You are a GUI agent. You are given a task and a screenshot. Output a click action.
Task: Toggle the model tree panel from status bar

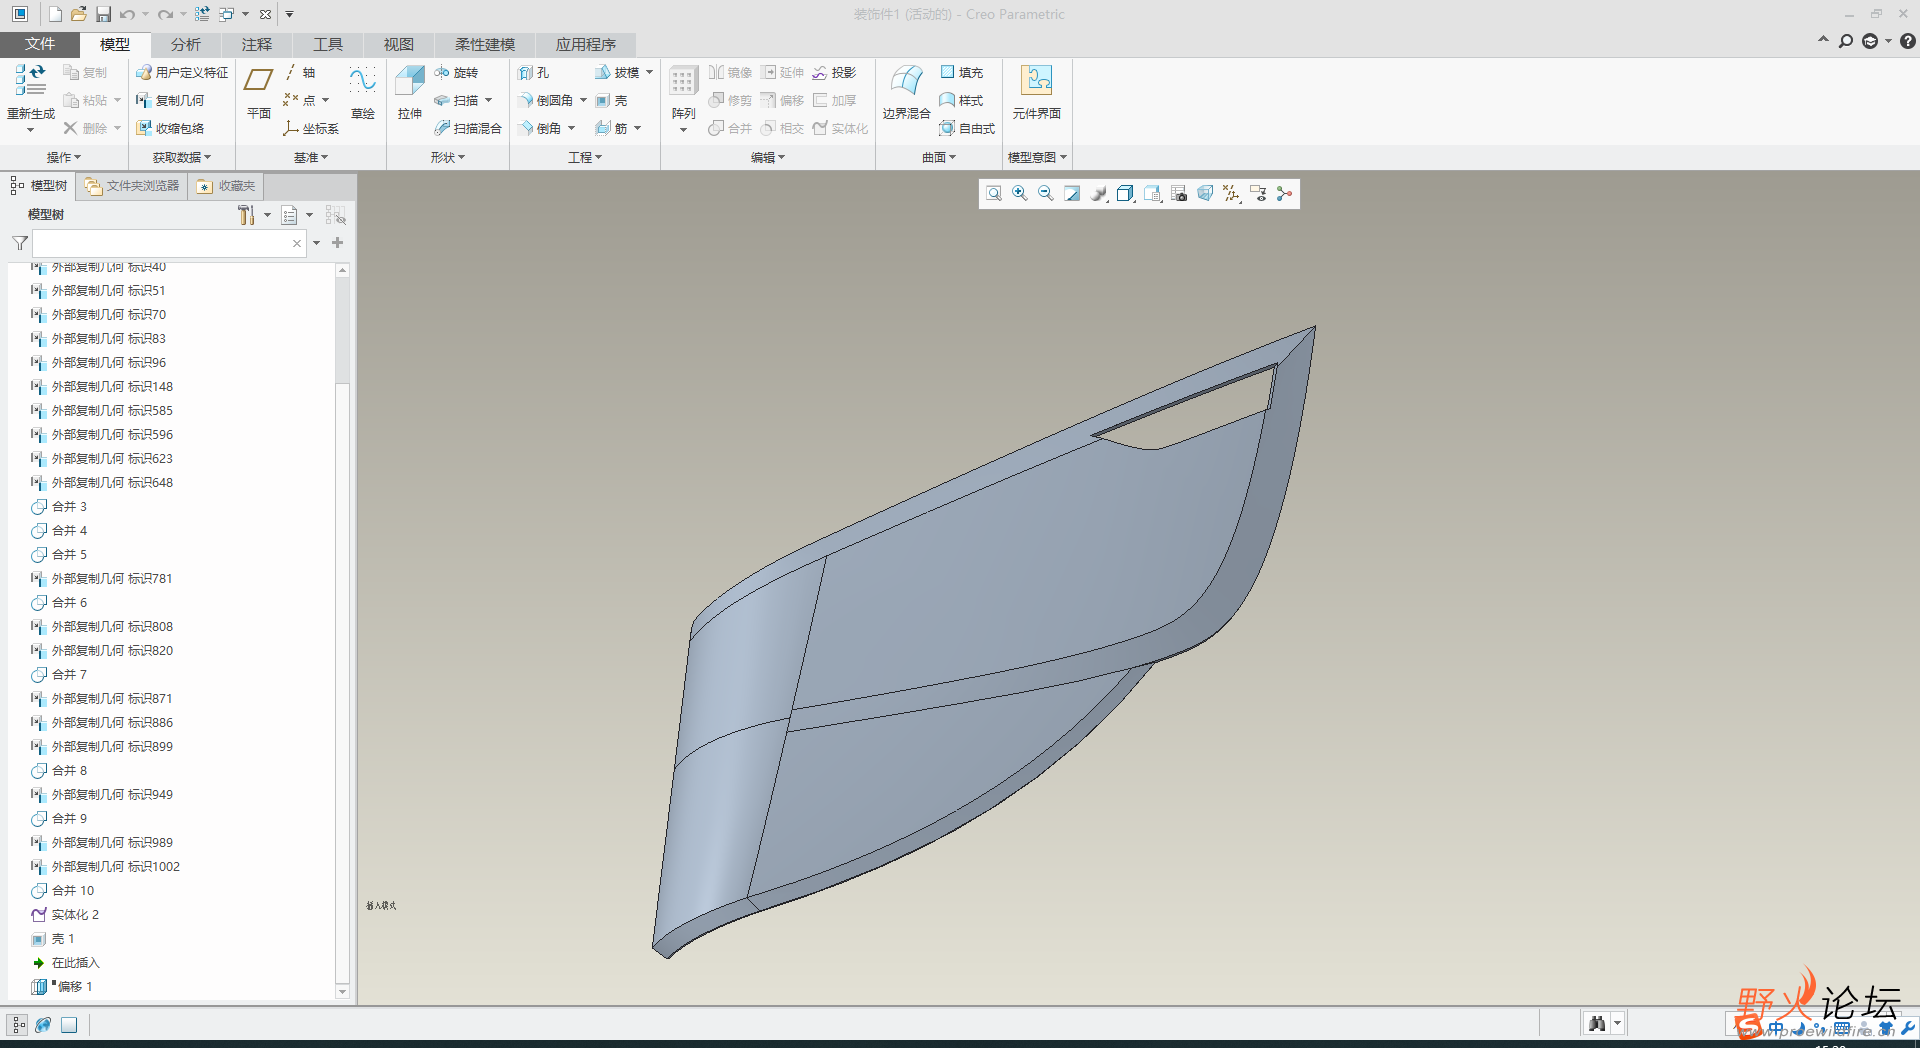[x=18, y=1025]
